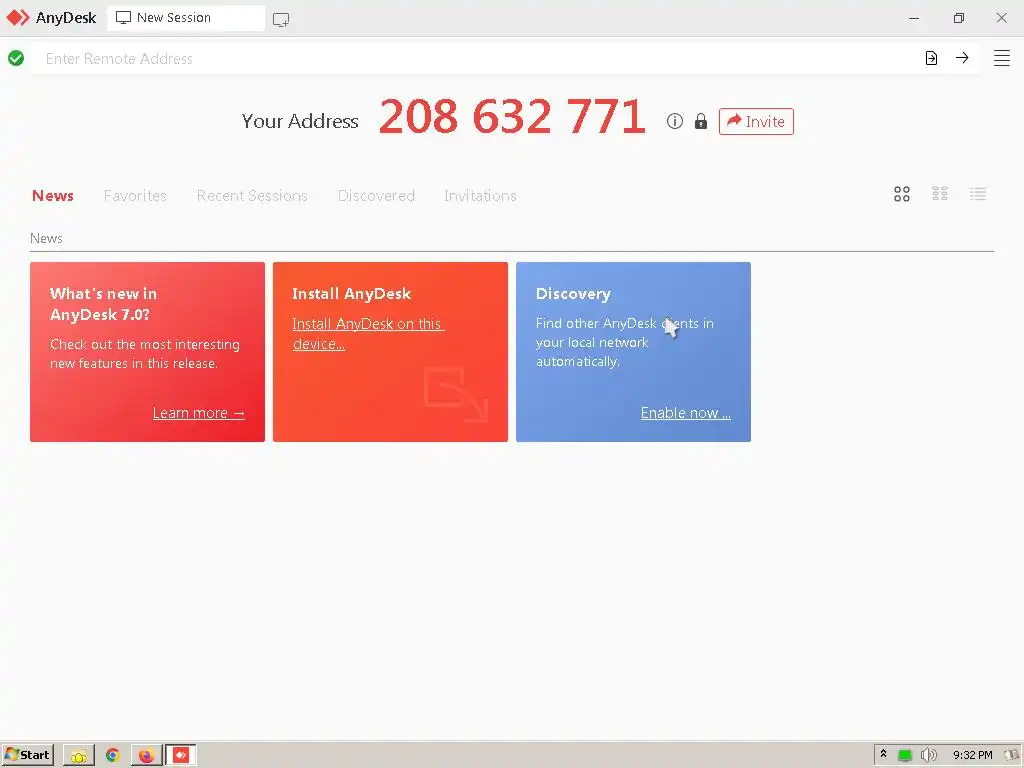Click the connect arrow icon
1024x768 pixels.
click(x=962, y=57)
